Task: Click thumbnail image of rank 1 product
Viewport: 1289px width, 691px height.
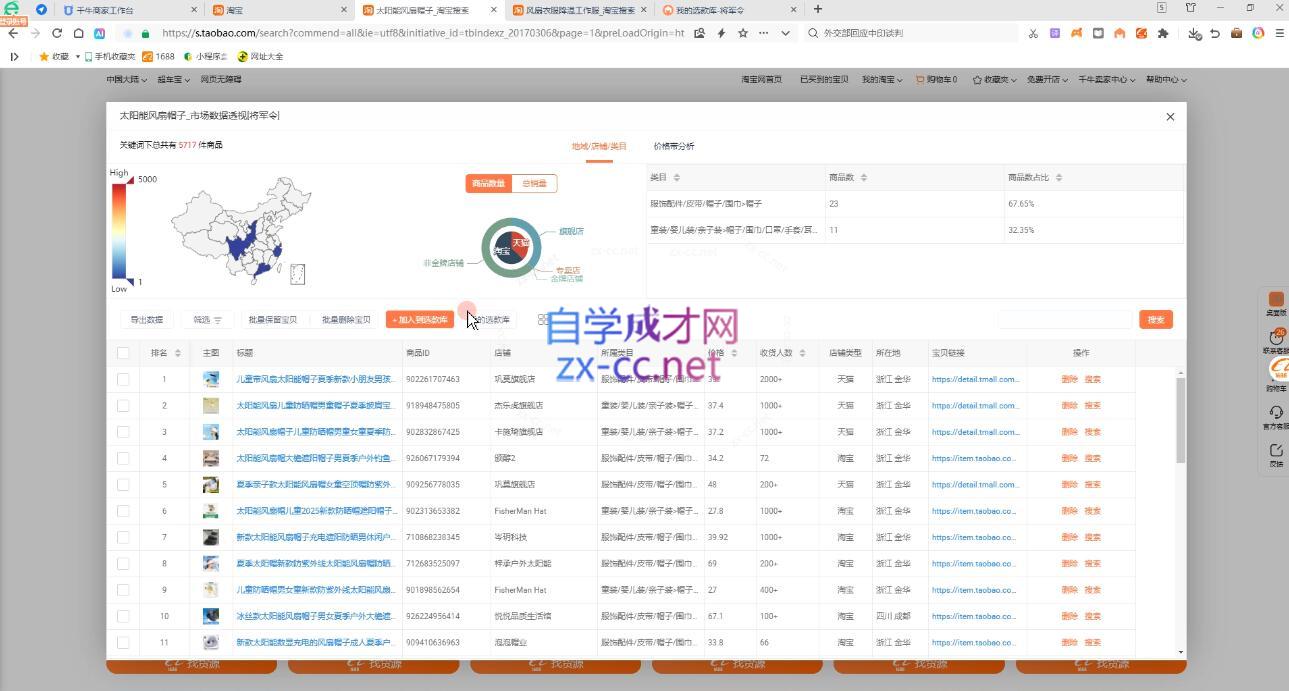Action: [211, 379]
